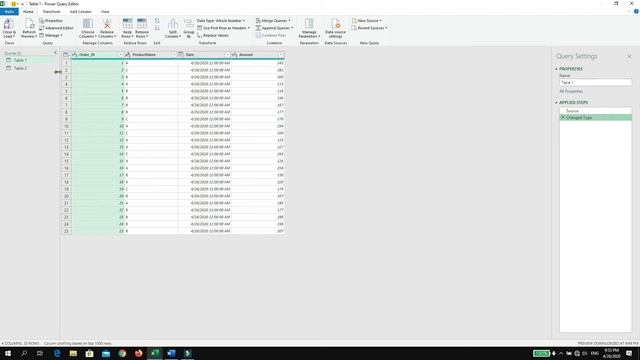Click the Choose Columns icon
The width and height of the screenshot is (640, 360).
(x=88, y=24)
